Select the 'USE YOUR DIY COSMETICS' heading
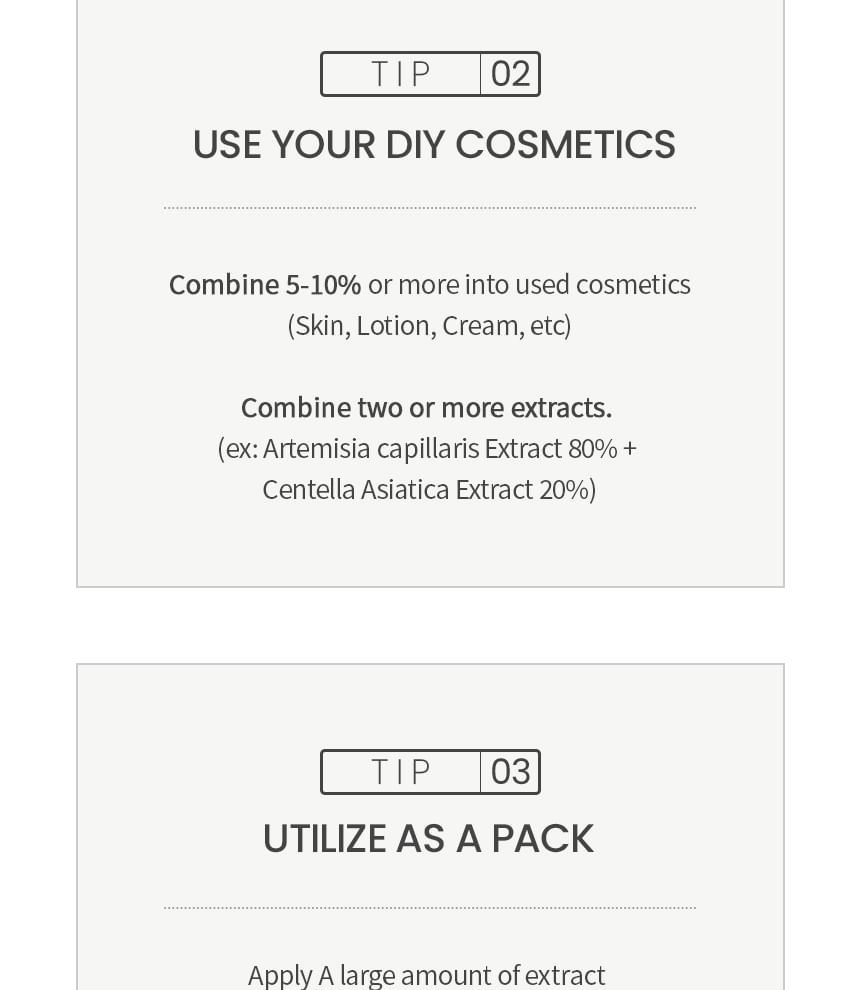The width and height of the screenshot is (860, 990). [433, 145]
